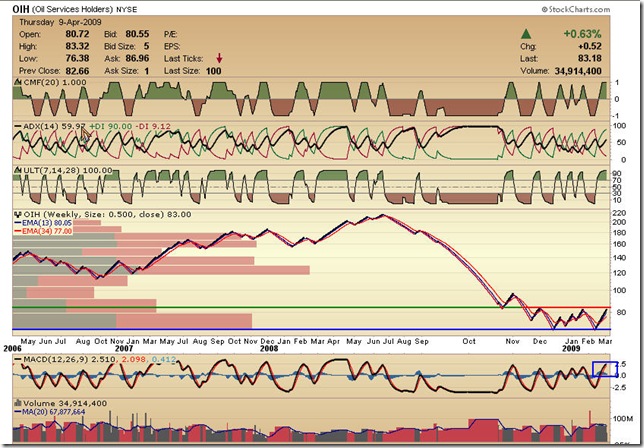Click the Bid value 80.55
This screenshot has height=448, width=644.
[x=137, y=34]
